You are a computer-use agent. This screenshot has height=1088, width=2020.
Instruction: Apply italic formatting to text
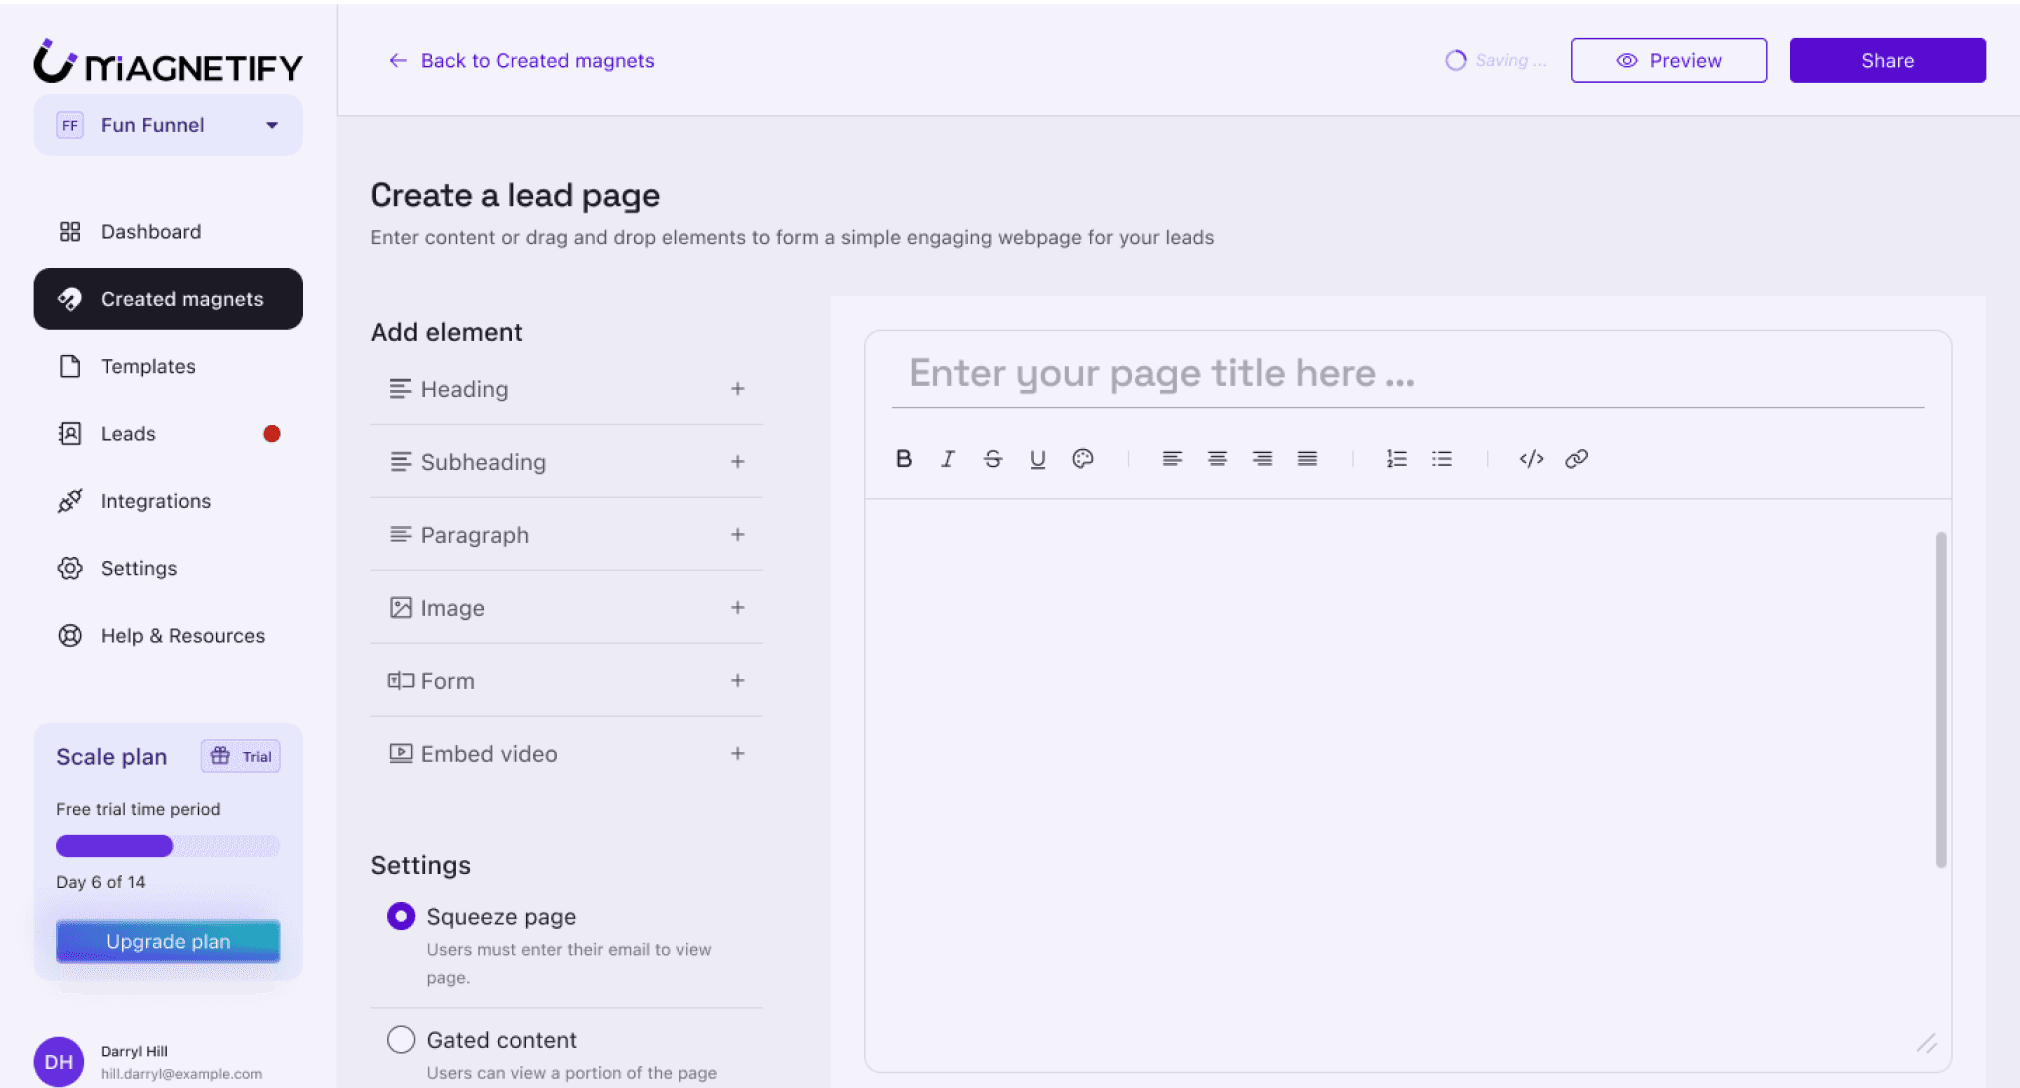947,458
